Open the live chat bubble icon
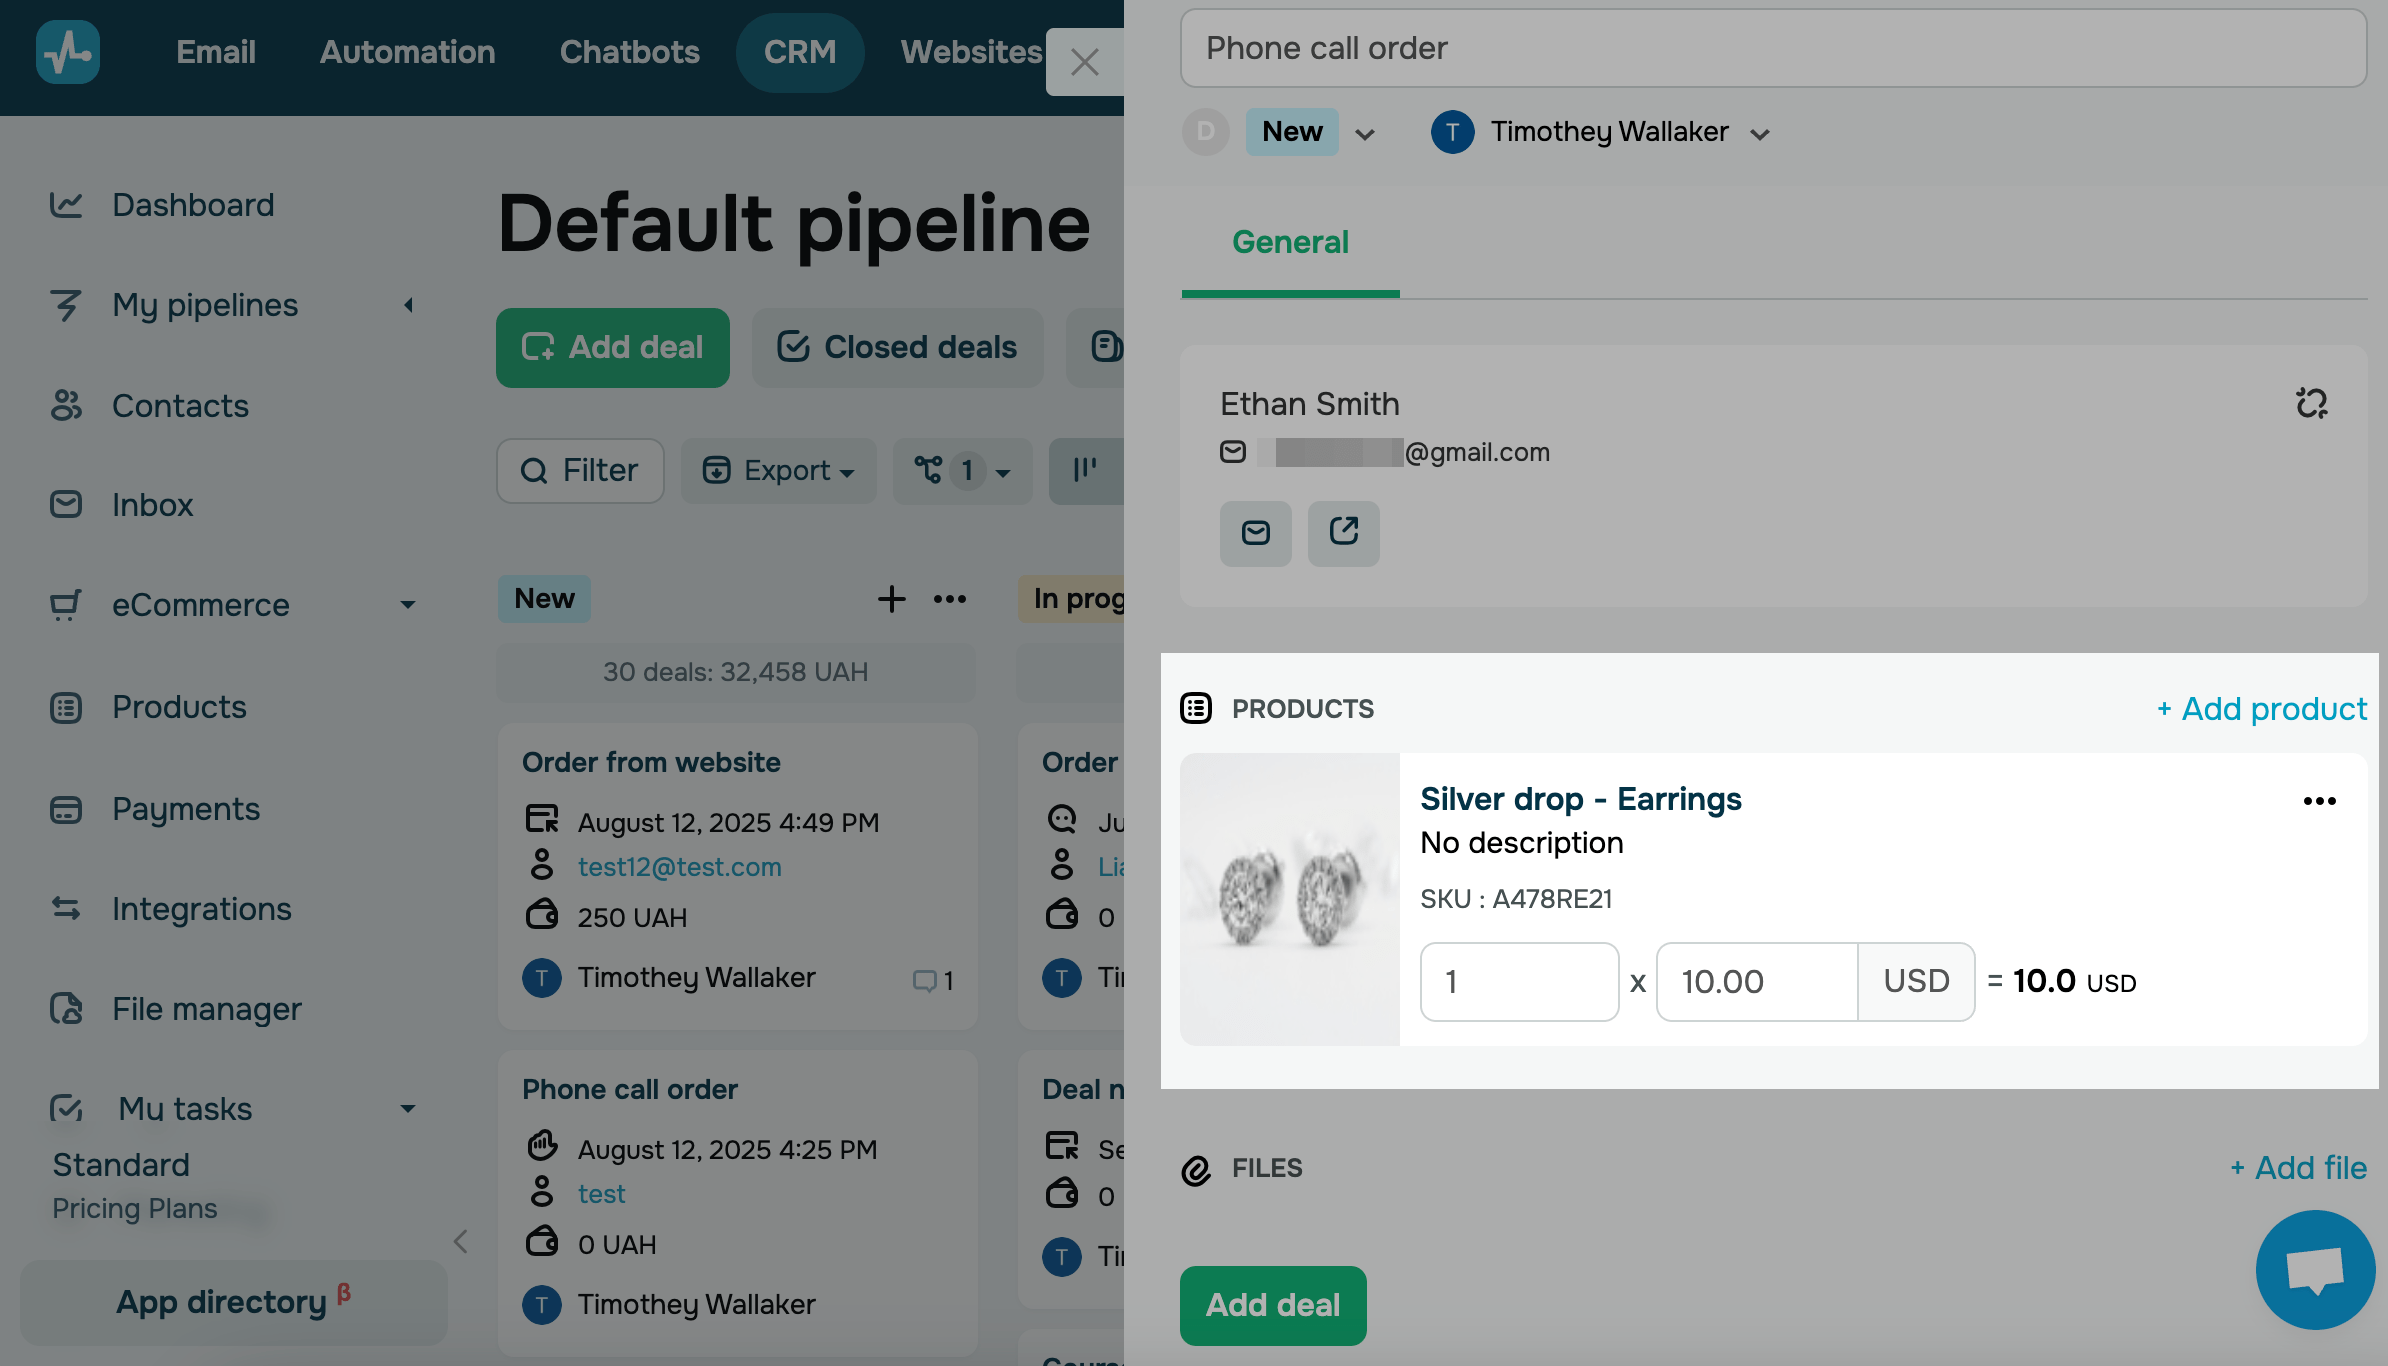The image size is (2388, 1366). pyautogui.click(x=2315, y=1270)
